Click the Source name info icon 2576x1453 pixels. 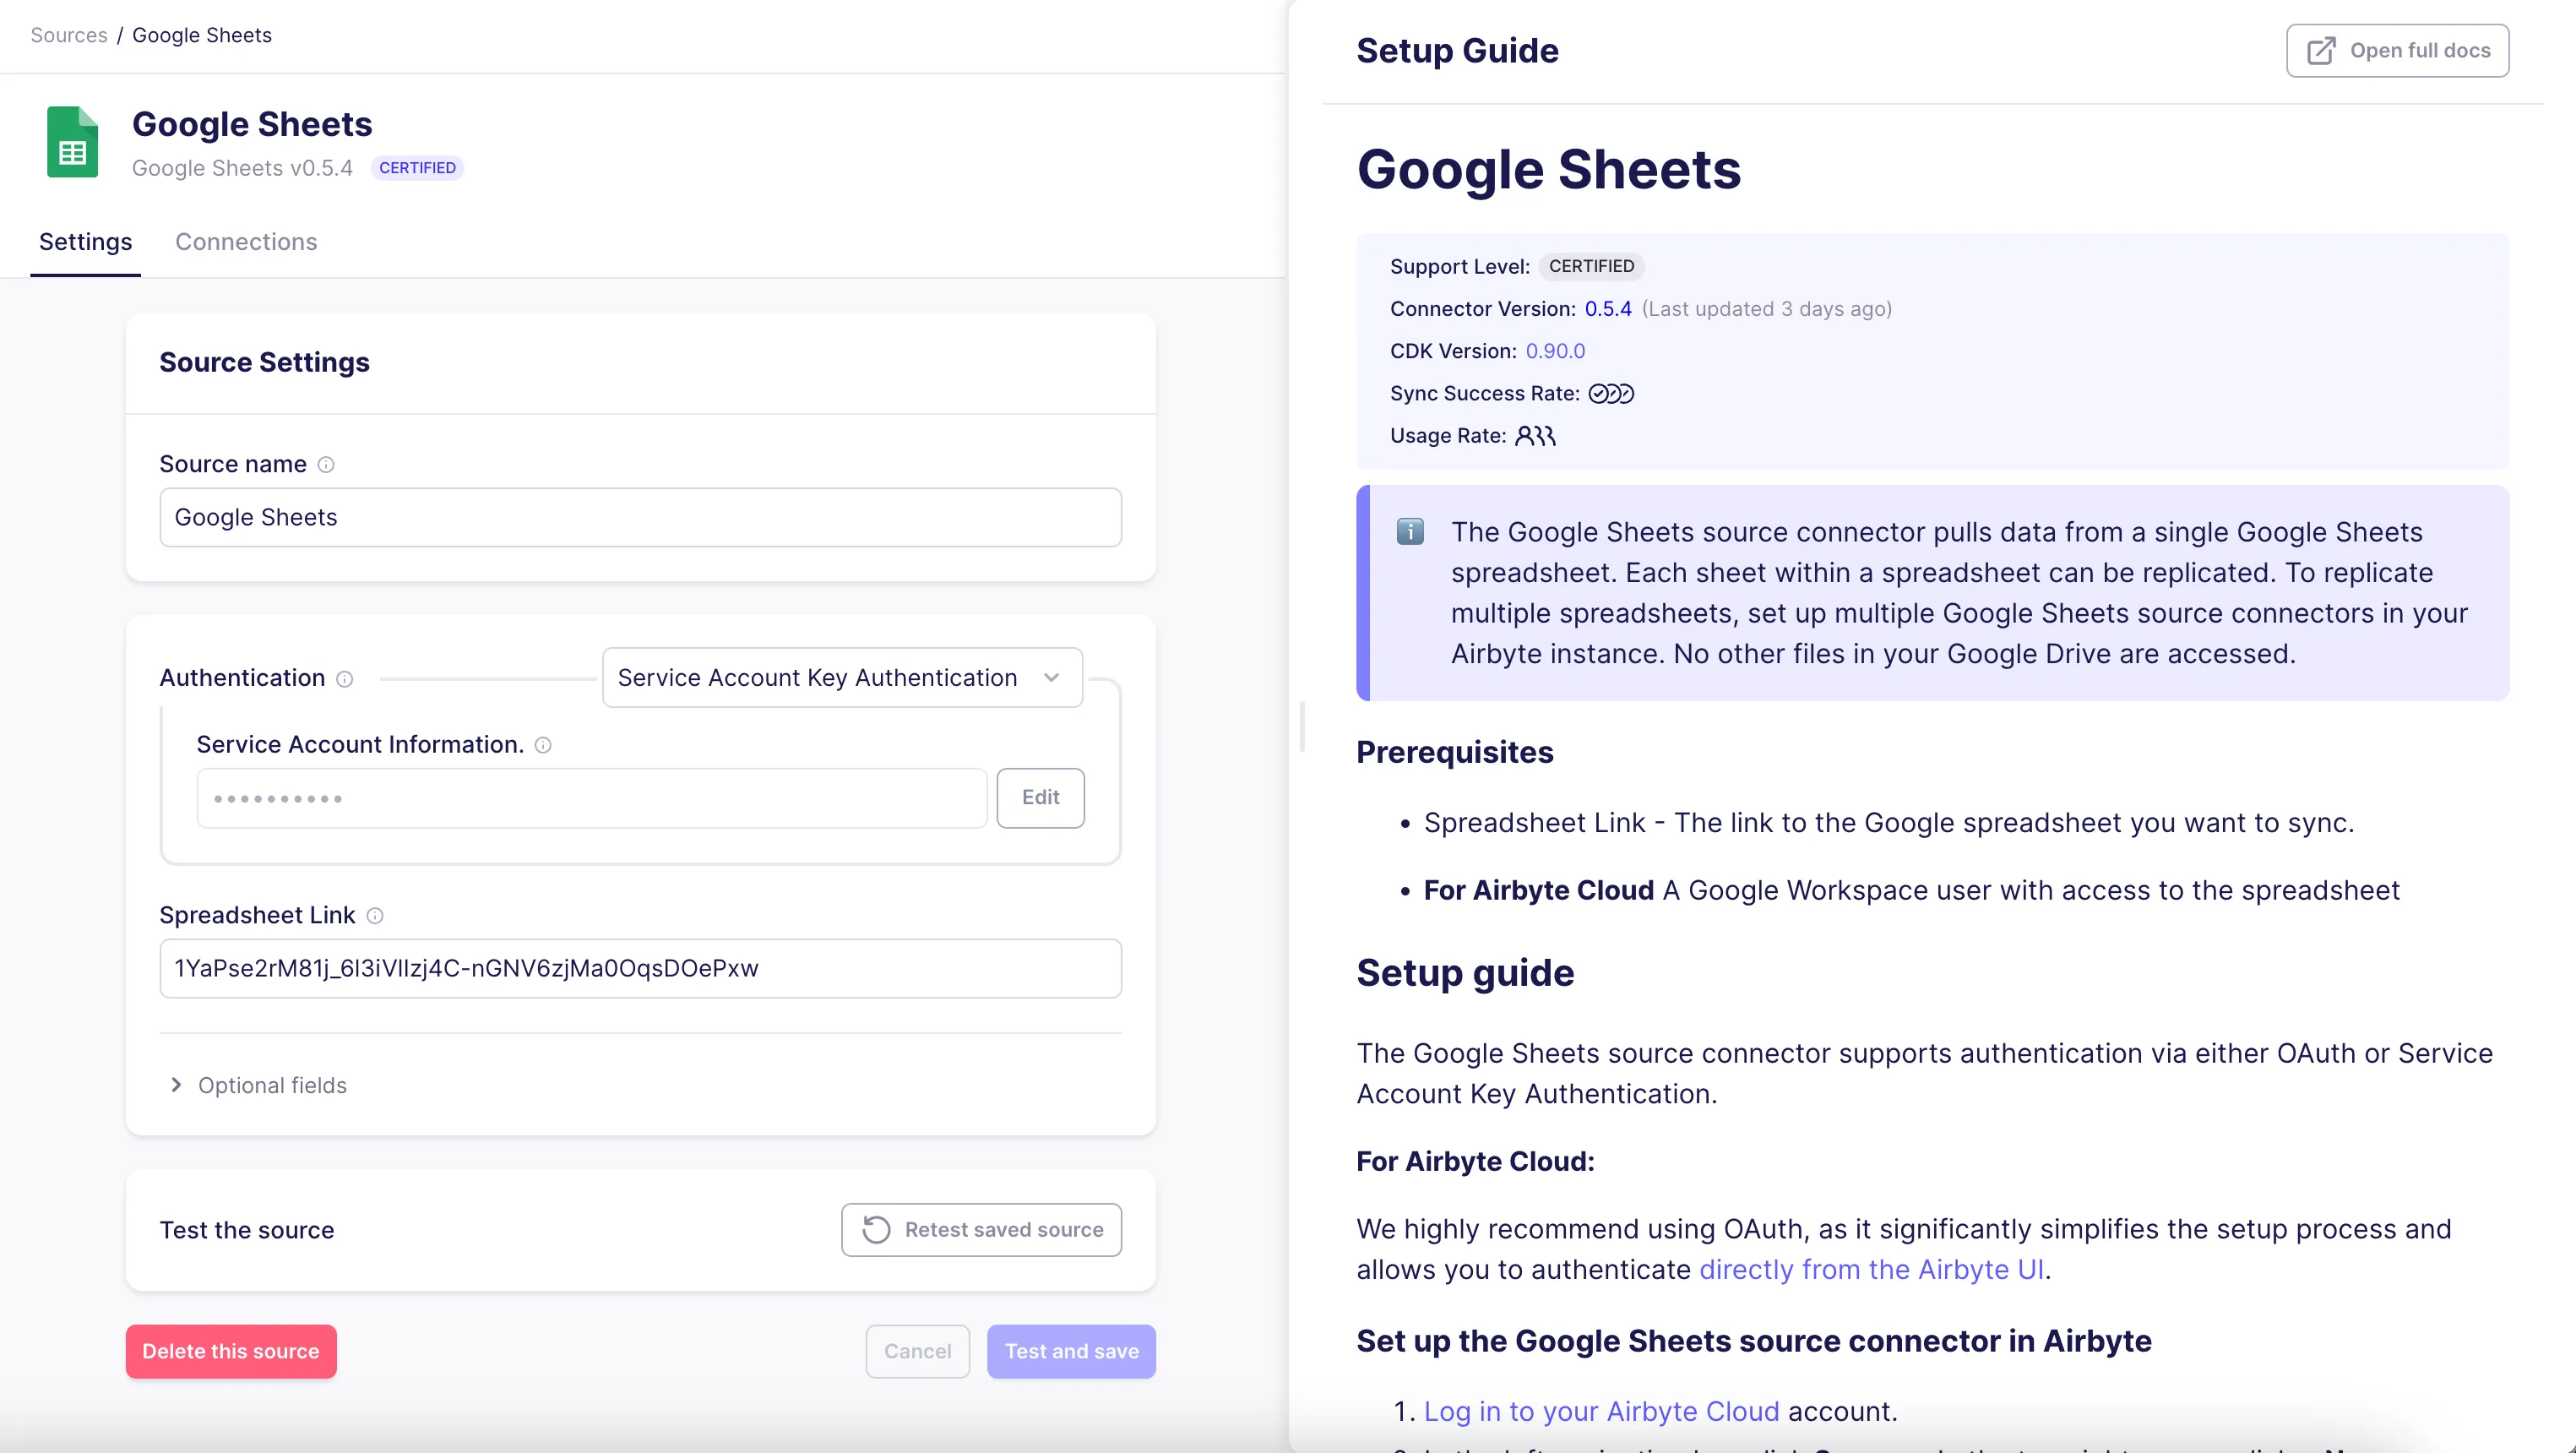pyautogui.click(x=326, y=465)
